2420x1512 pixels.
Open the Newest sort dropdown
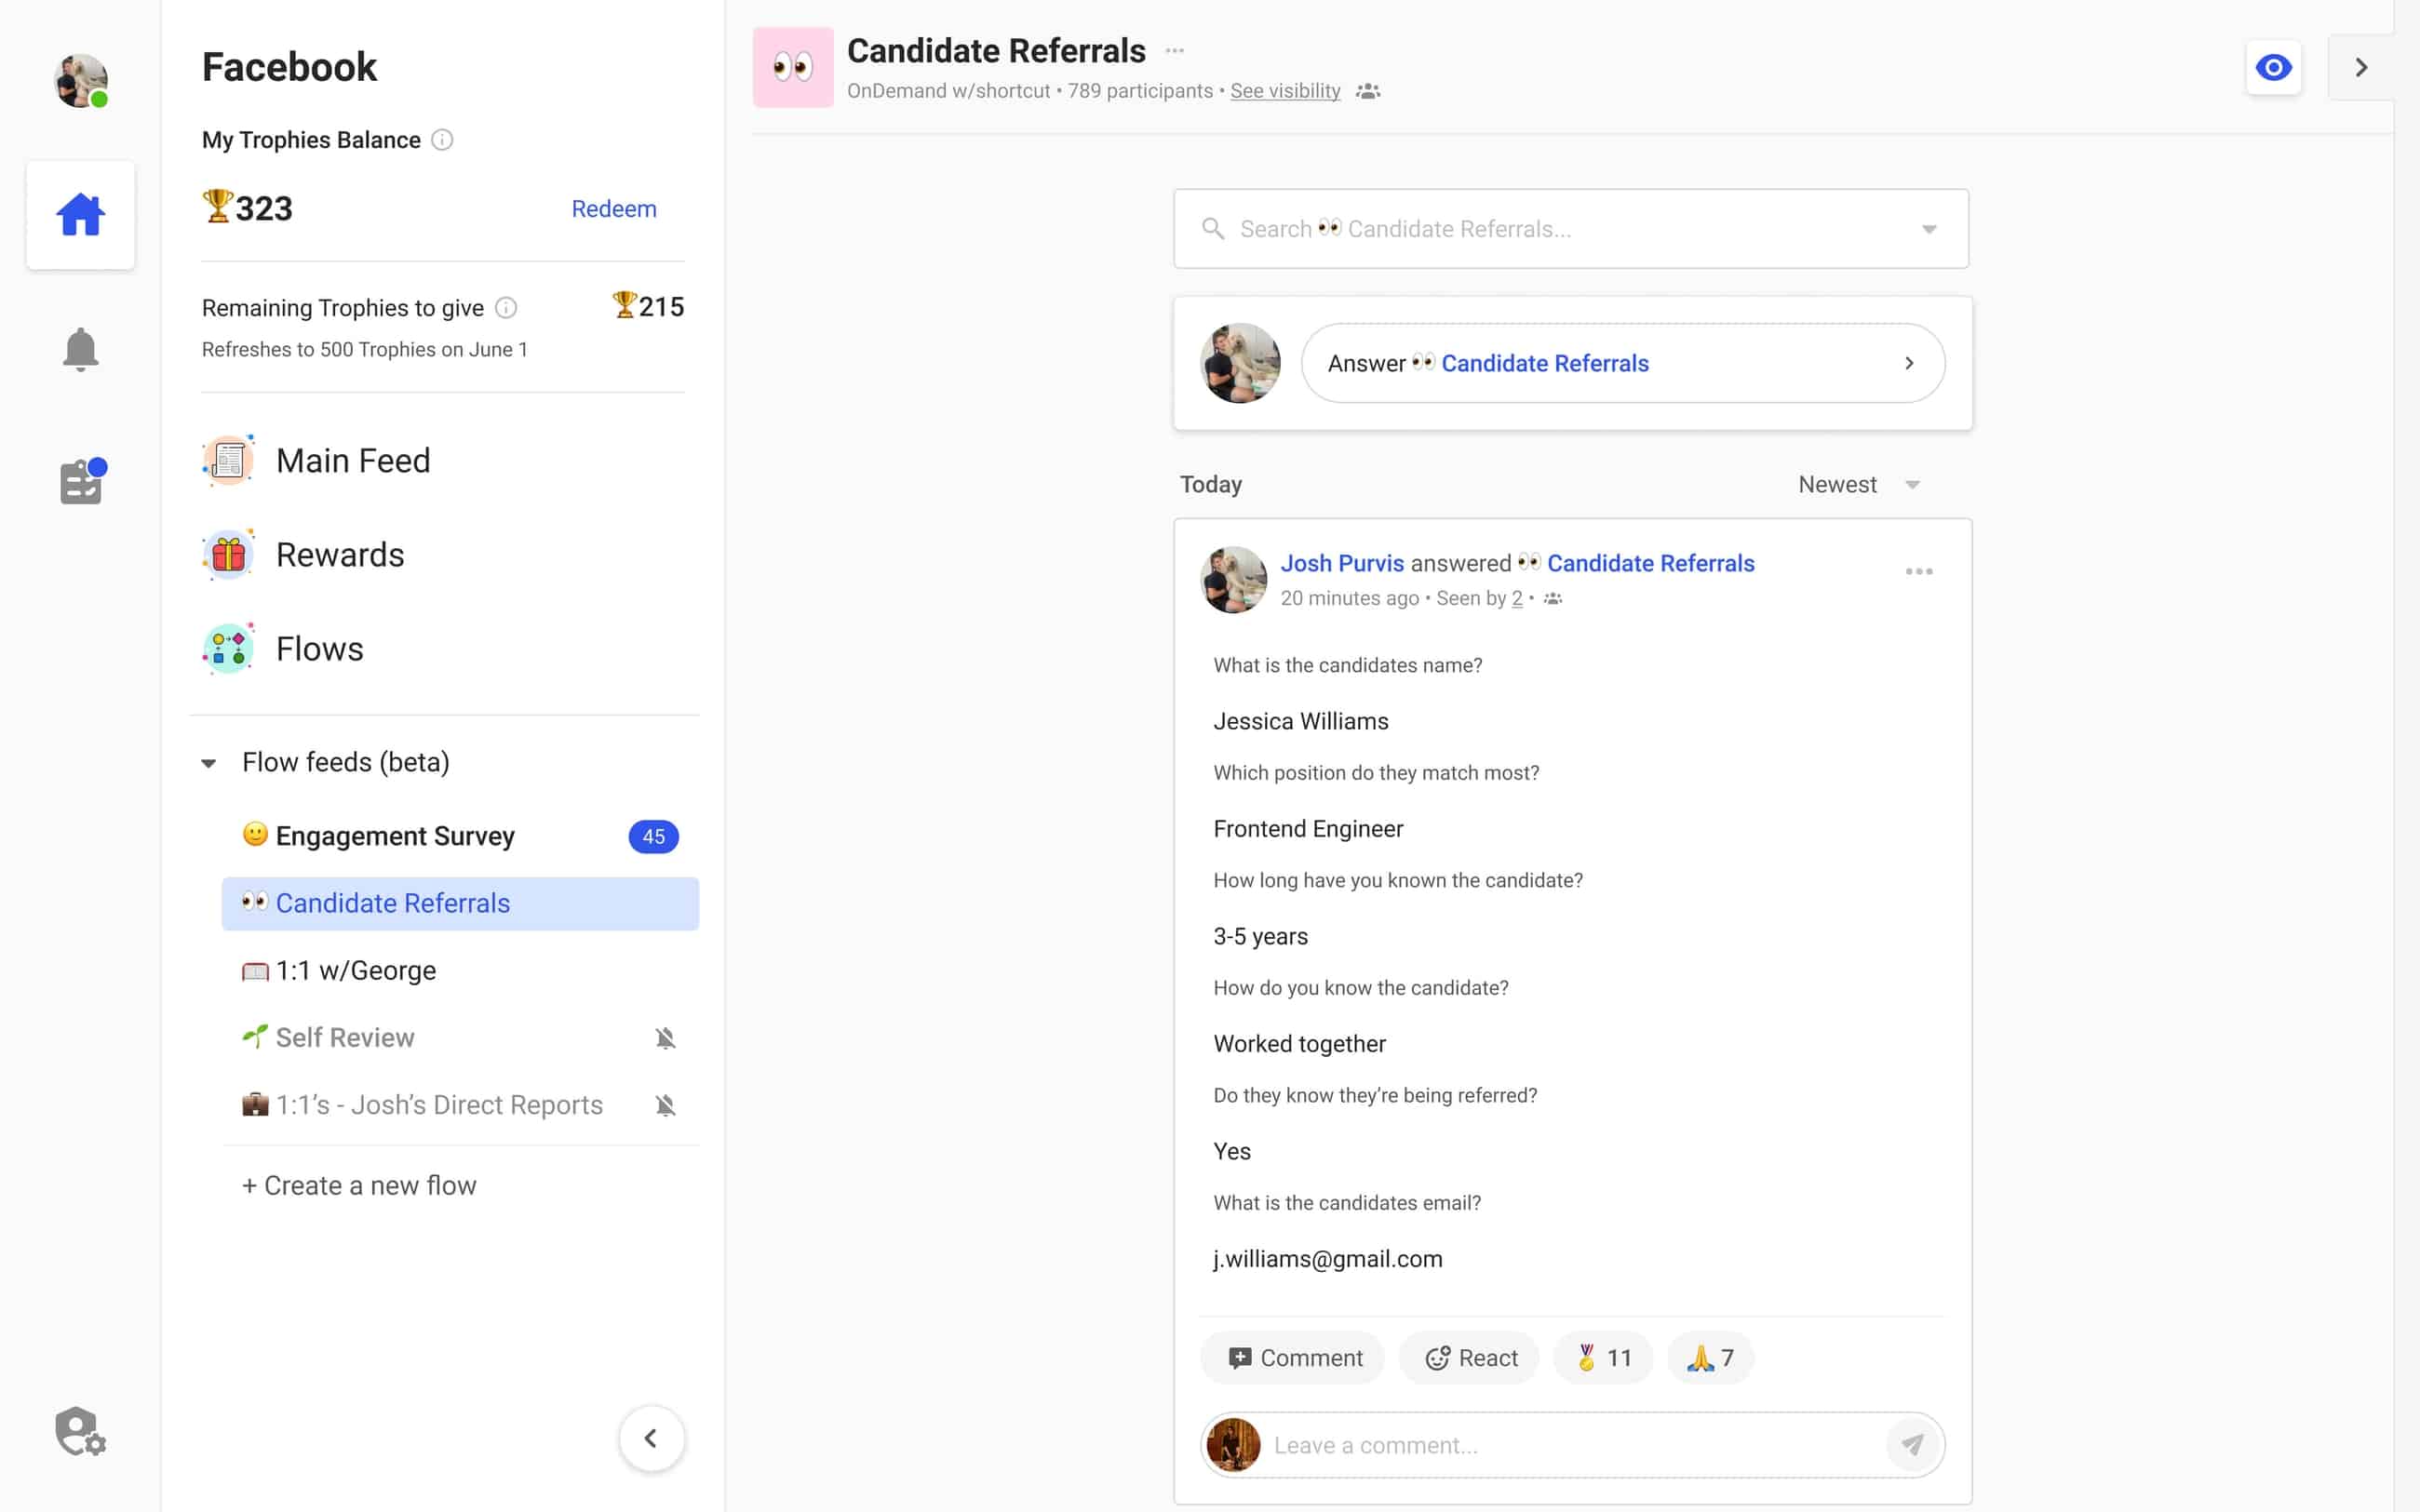click(1857, 484)
